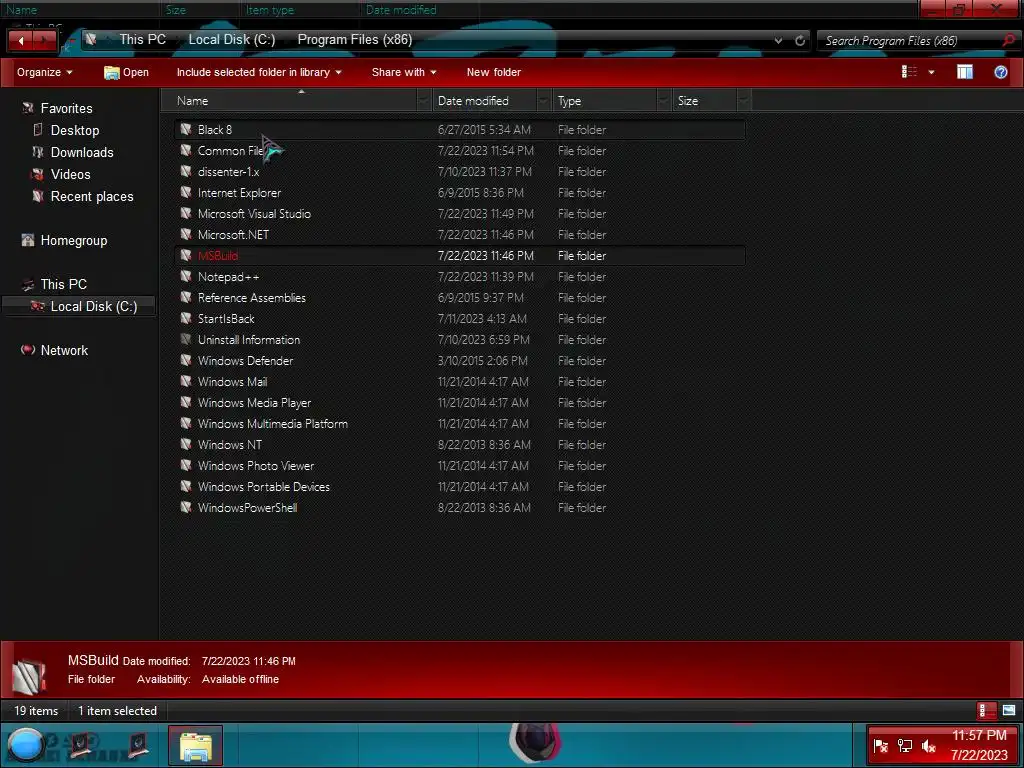Sort by the Date modified column header
The height and width of the screenshot is (768, 1024).
[x=483, y=101]
